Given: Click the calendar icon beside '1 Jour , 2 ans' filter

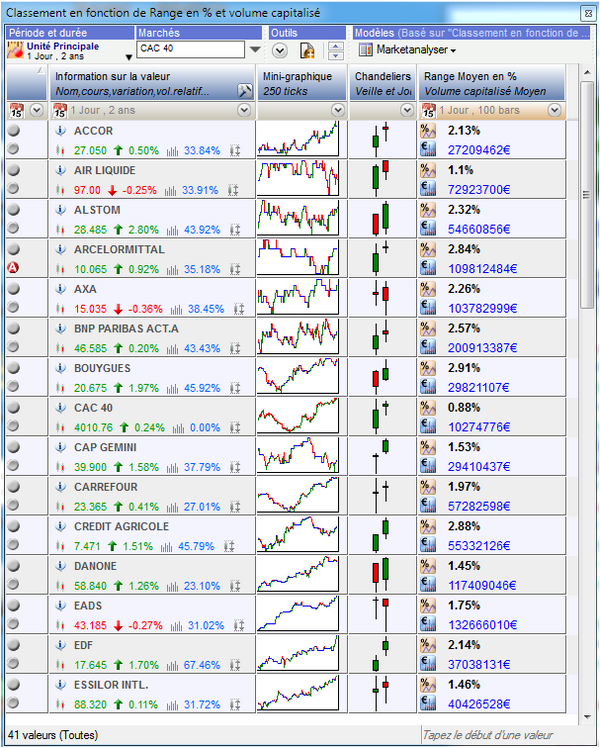Looking at the screenshot, I should pyautogui.click(x=60, y=111).
